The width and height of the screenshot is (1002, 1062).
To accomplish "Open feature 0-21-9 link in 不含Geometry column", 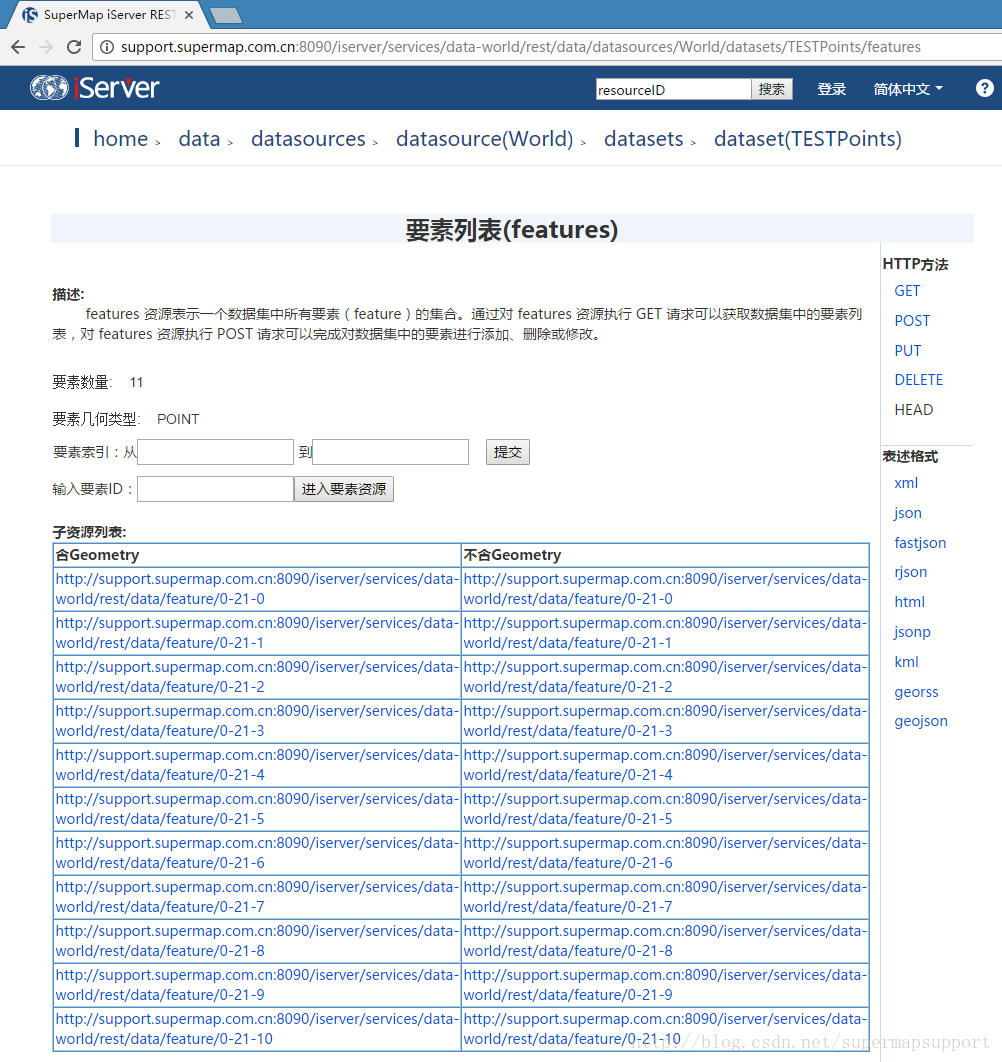I will (665, 985).
